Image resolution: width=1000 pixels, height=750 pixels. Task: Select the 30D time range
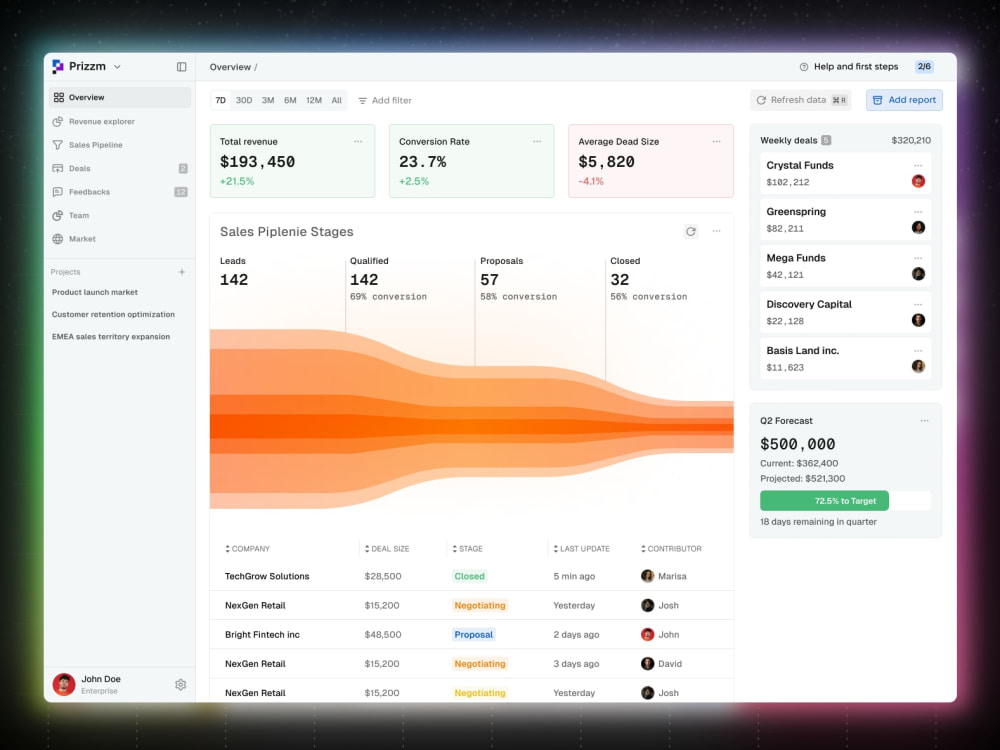[244, 100]
